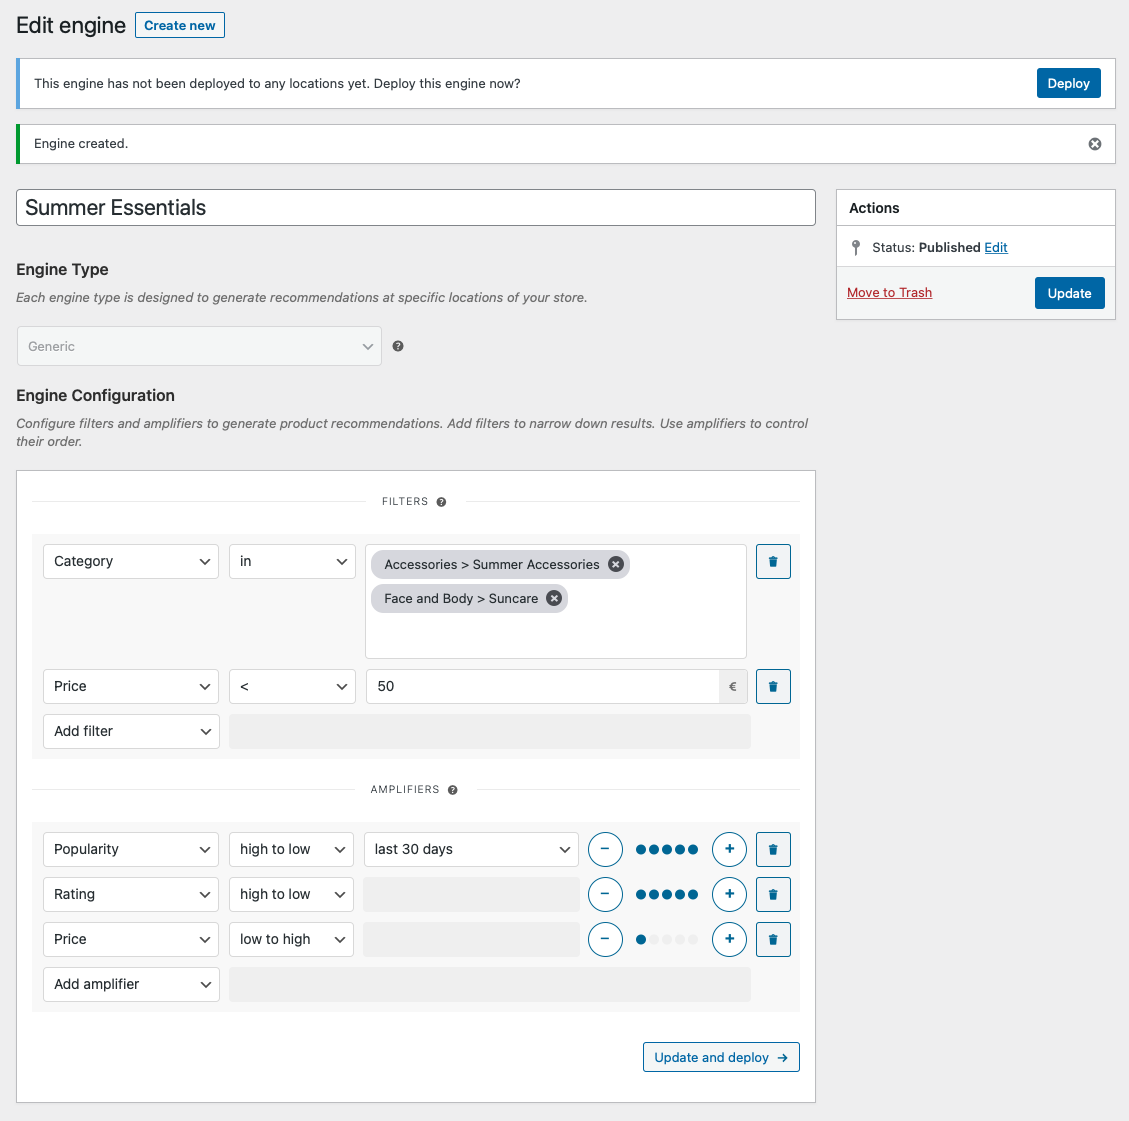Open the Add filter dropdown

(131, 732)
